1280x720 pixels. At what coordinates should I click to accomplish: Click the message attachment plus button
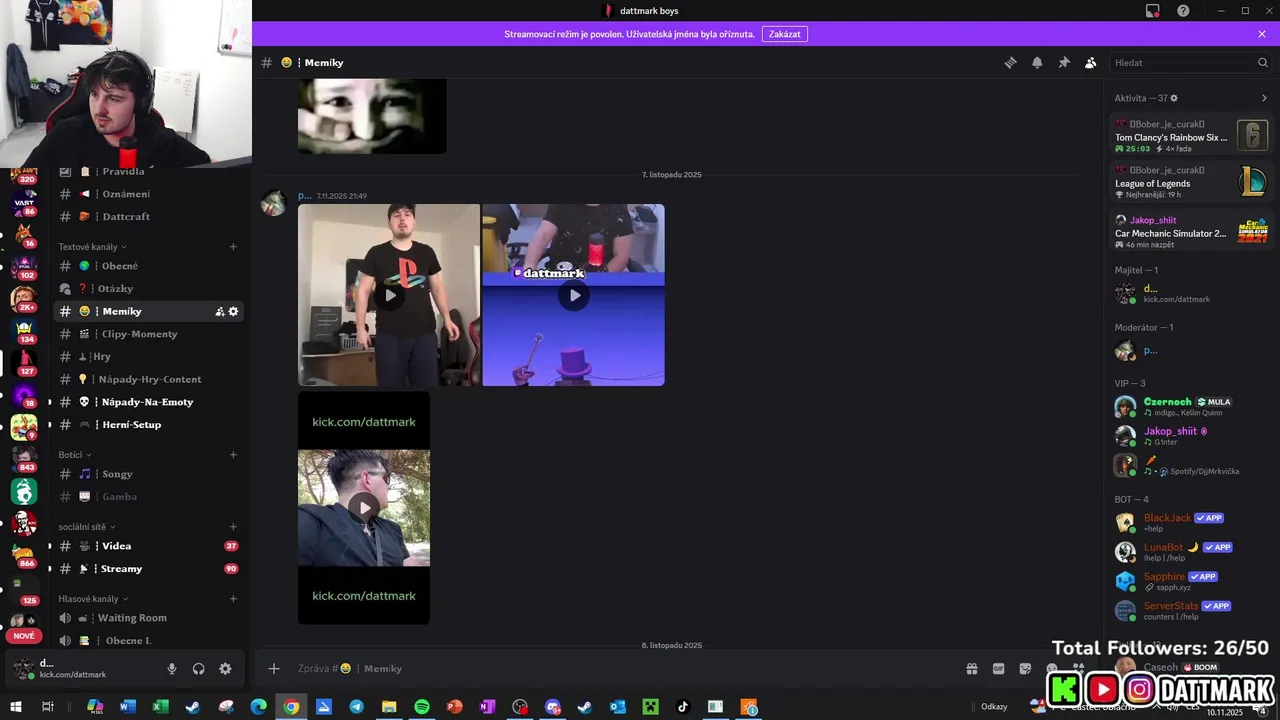pyautogui.click(x=274, y=668)
